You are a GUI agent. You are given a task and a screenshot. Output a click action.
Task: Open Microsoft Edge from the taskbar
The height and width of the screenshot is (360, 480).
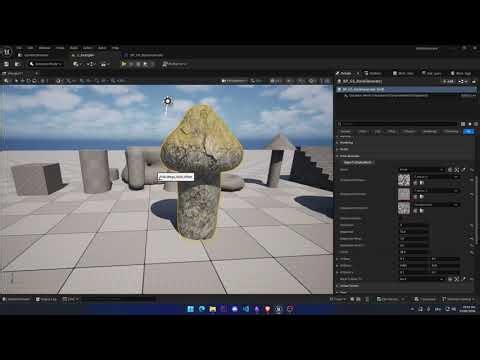pyautogui.click(x=202, y=309)
